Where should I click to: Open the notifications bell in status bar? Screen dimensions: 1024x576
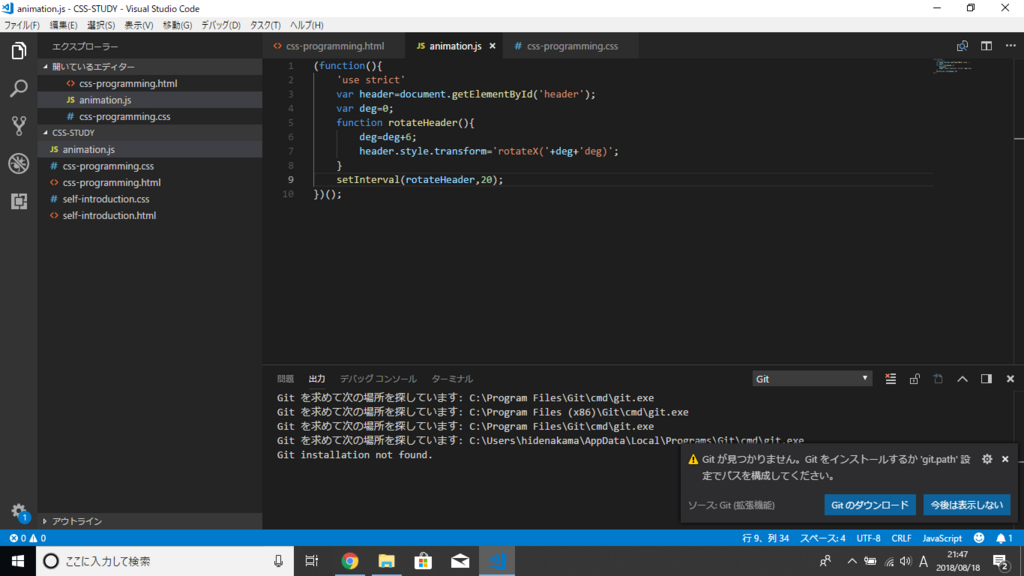click(x=1004, y=538)
